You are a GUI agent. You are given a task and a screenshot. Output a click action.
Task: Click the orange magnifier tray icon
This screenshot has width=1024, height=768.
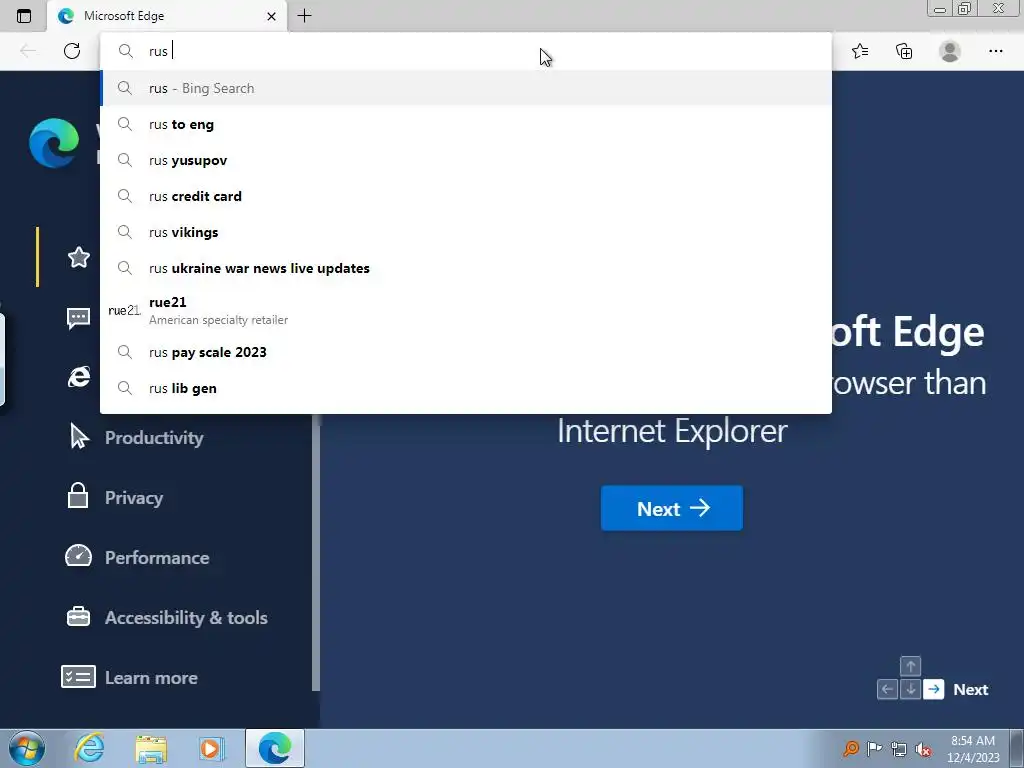click(x=851, y=748)
